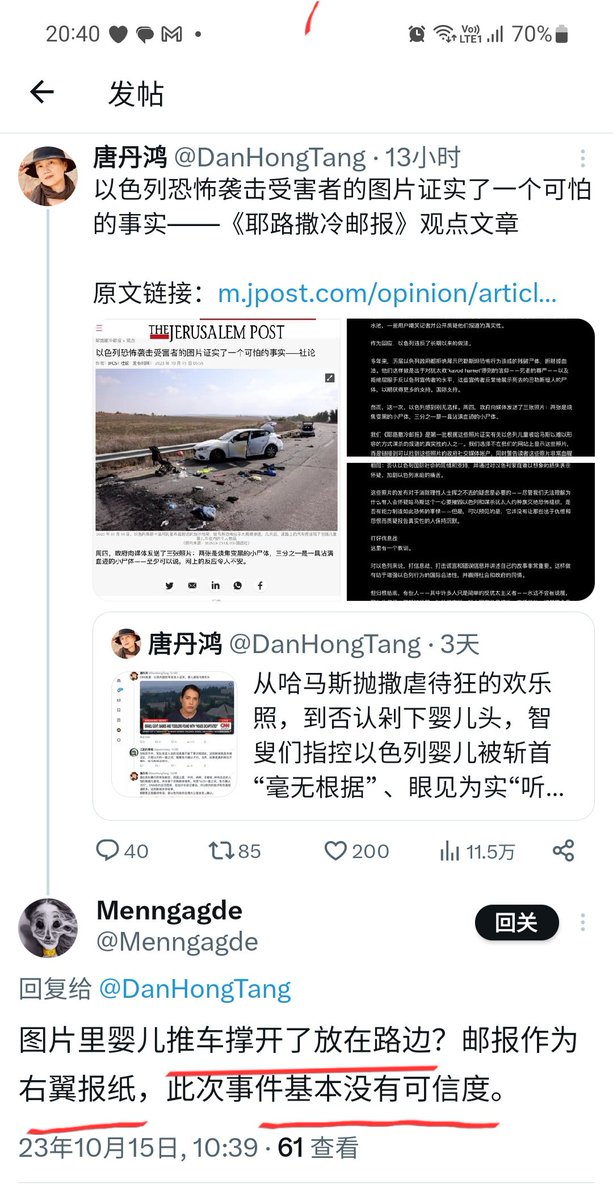
Task: Open the Jerusalem Post article screenshot image
Action: [x=216, y=460]
